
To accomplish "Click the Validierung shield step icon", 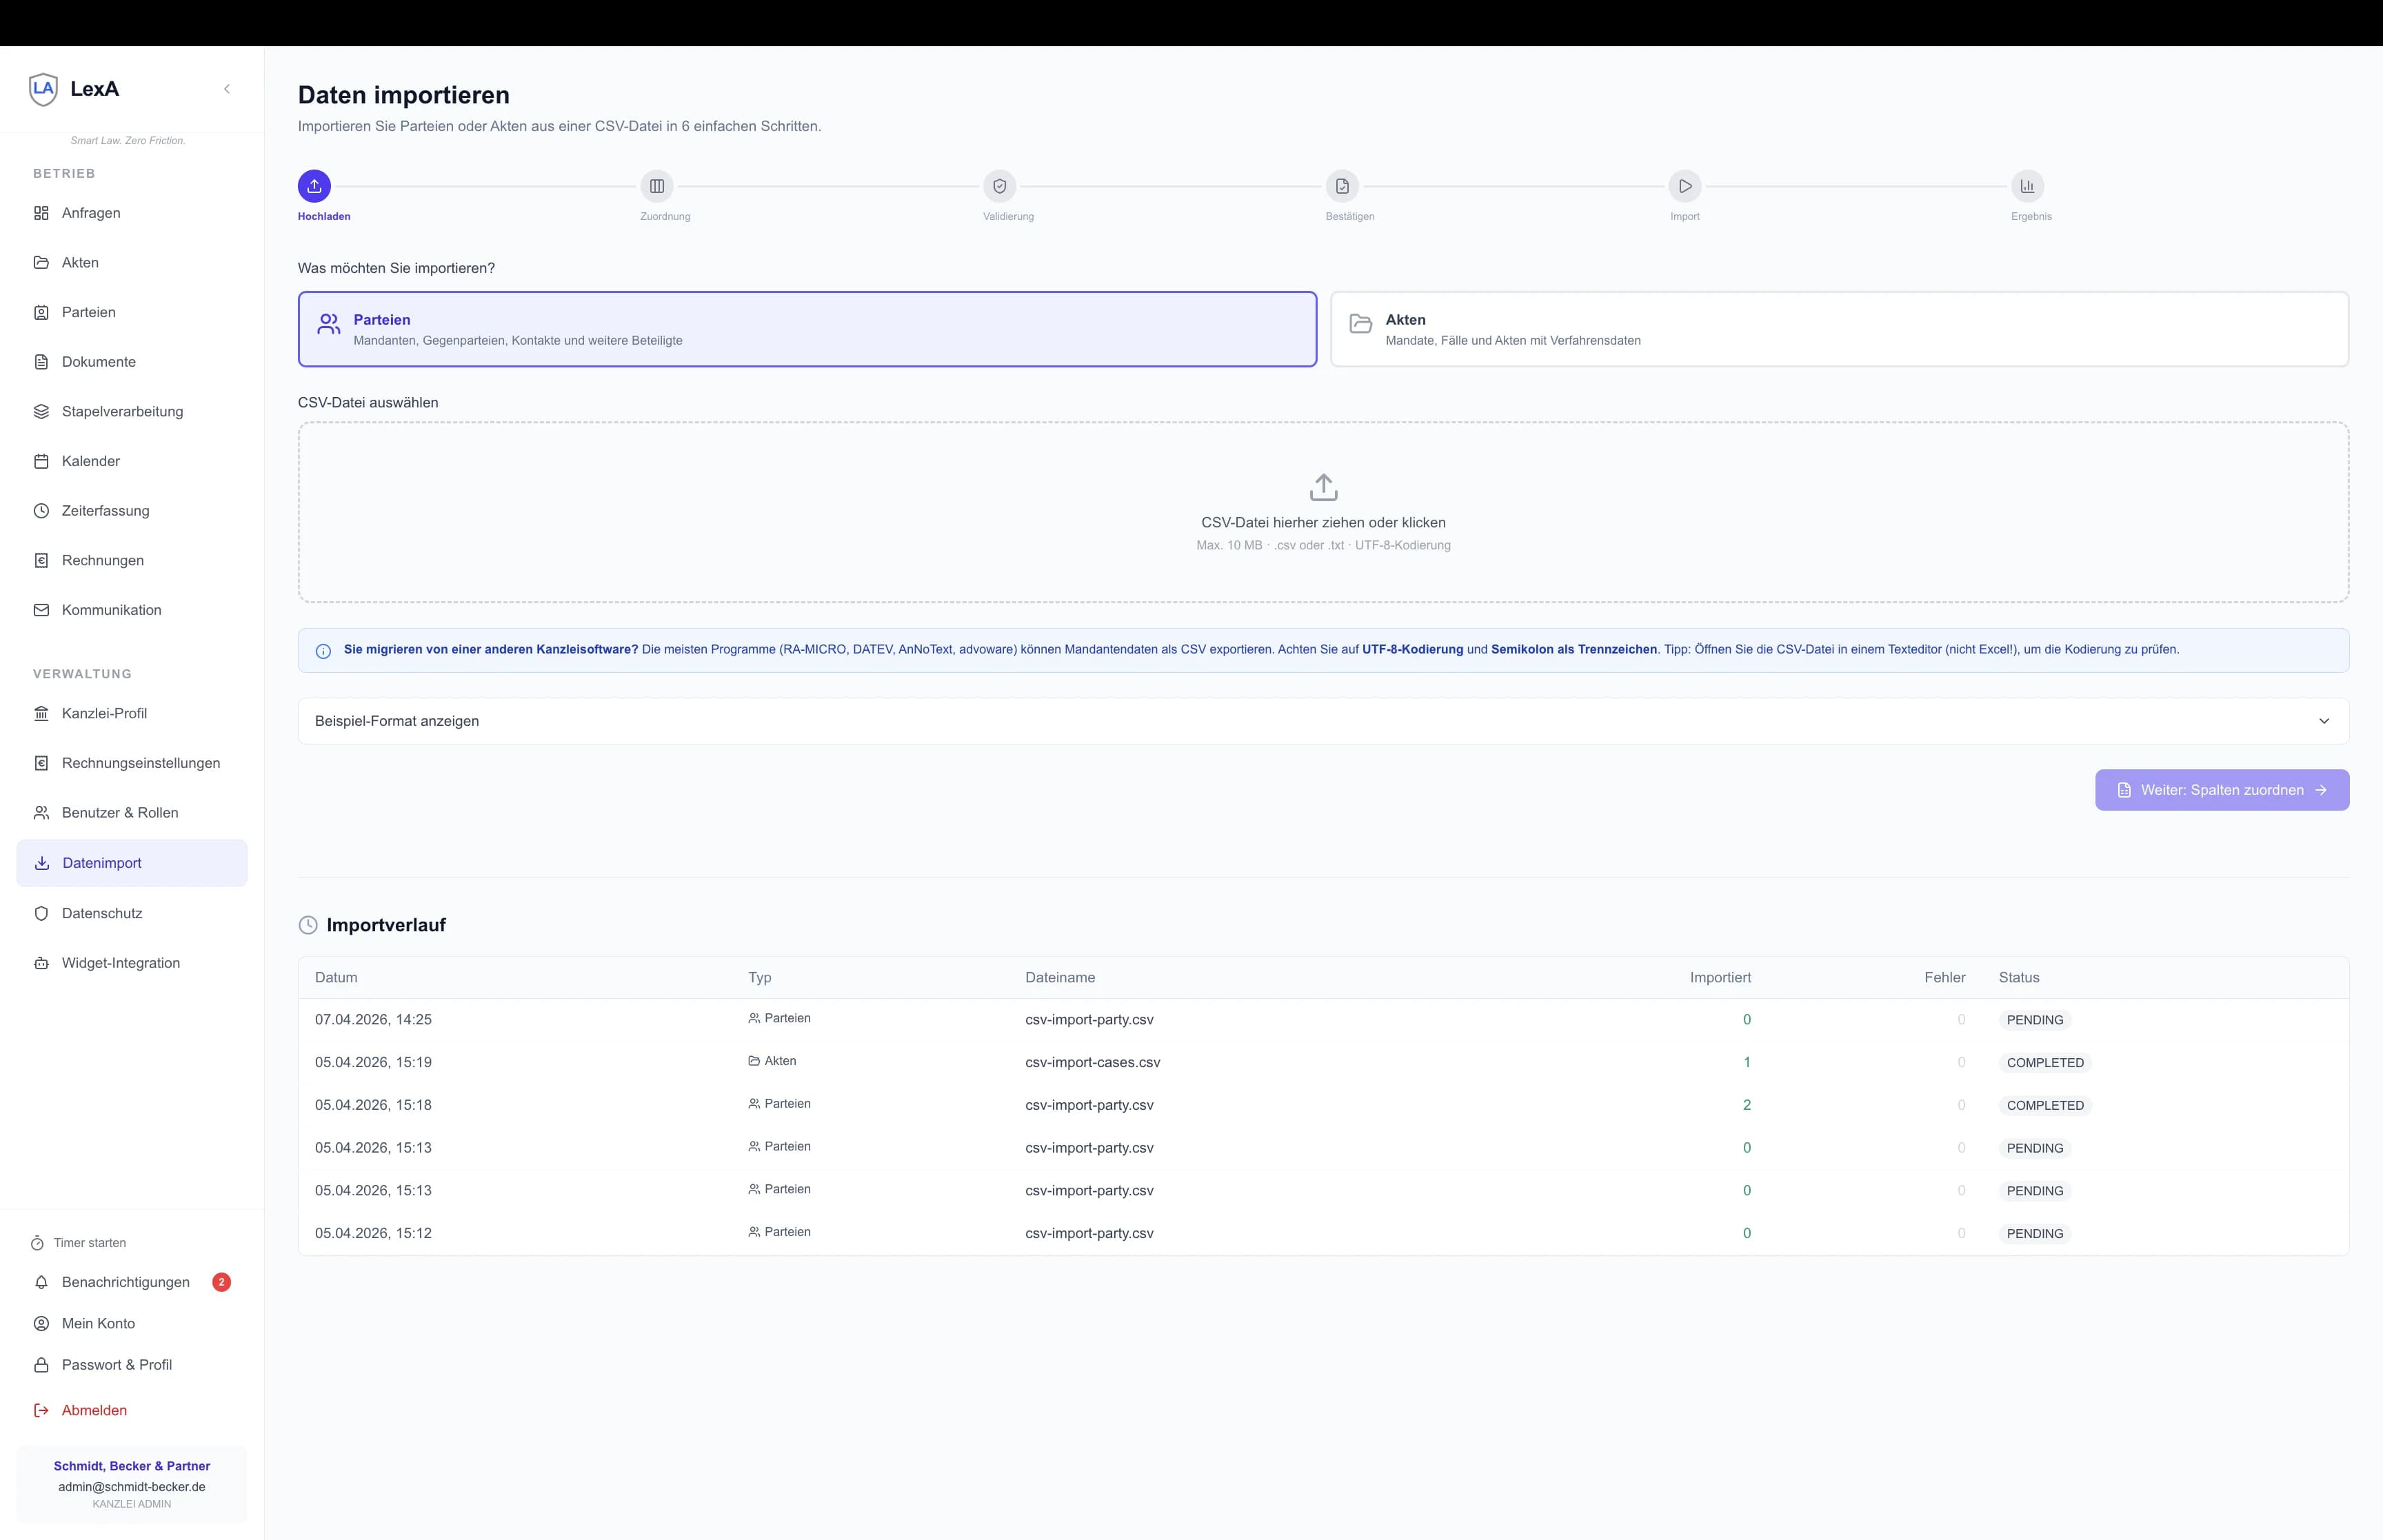I will (999, 186).
